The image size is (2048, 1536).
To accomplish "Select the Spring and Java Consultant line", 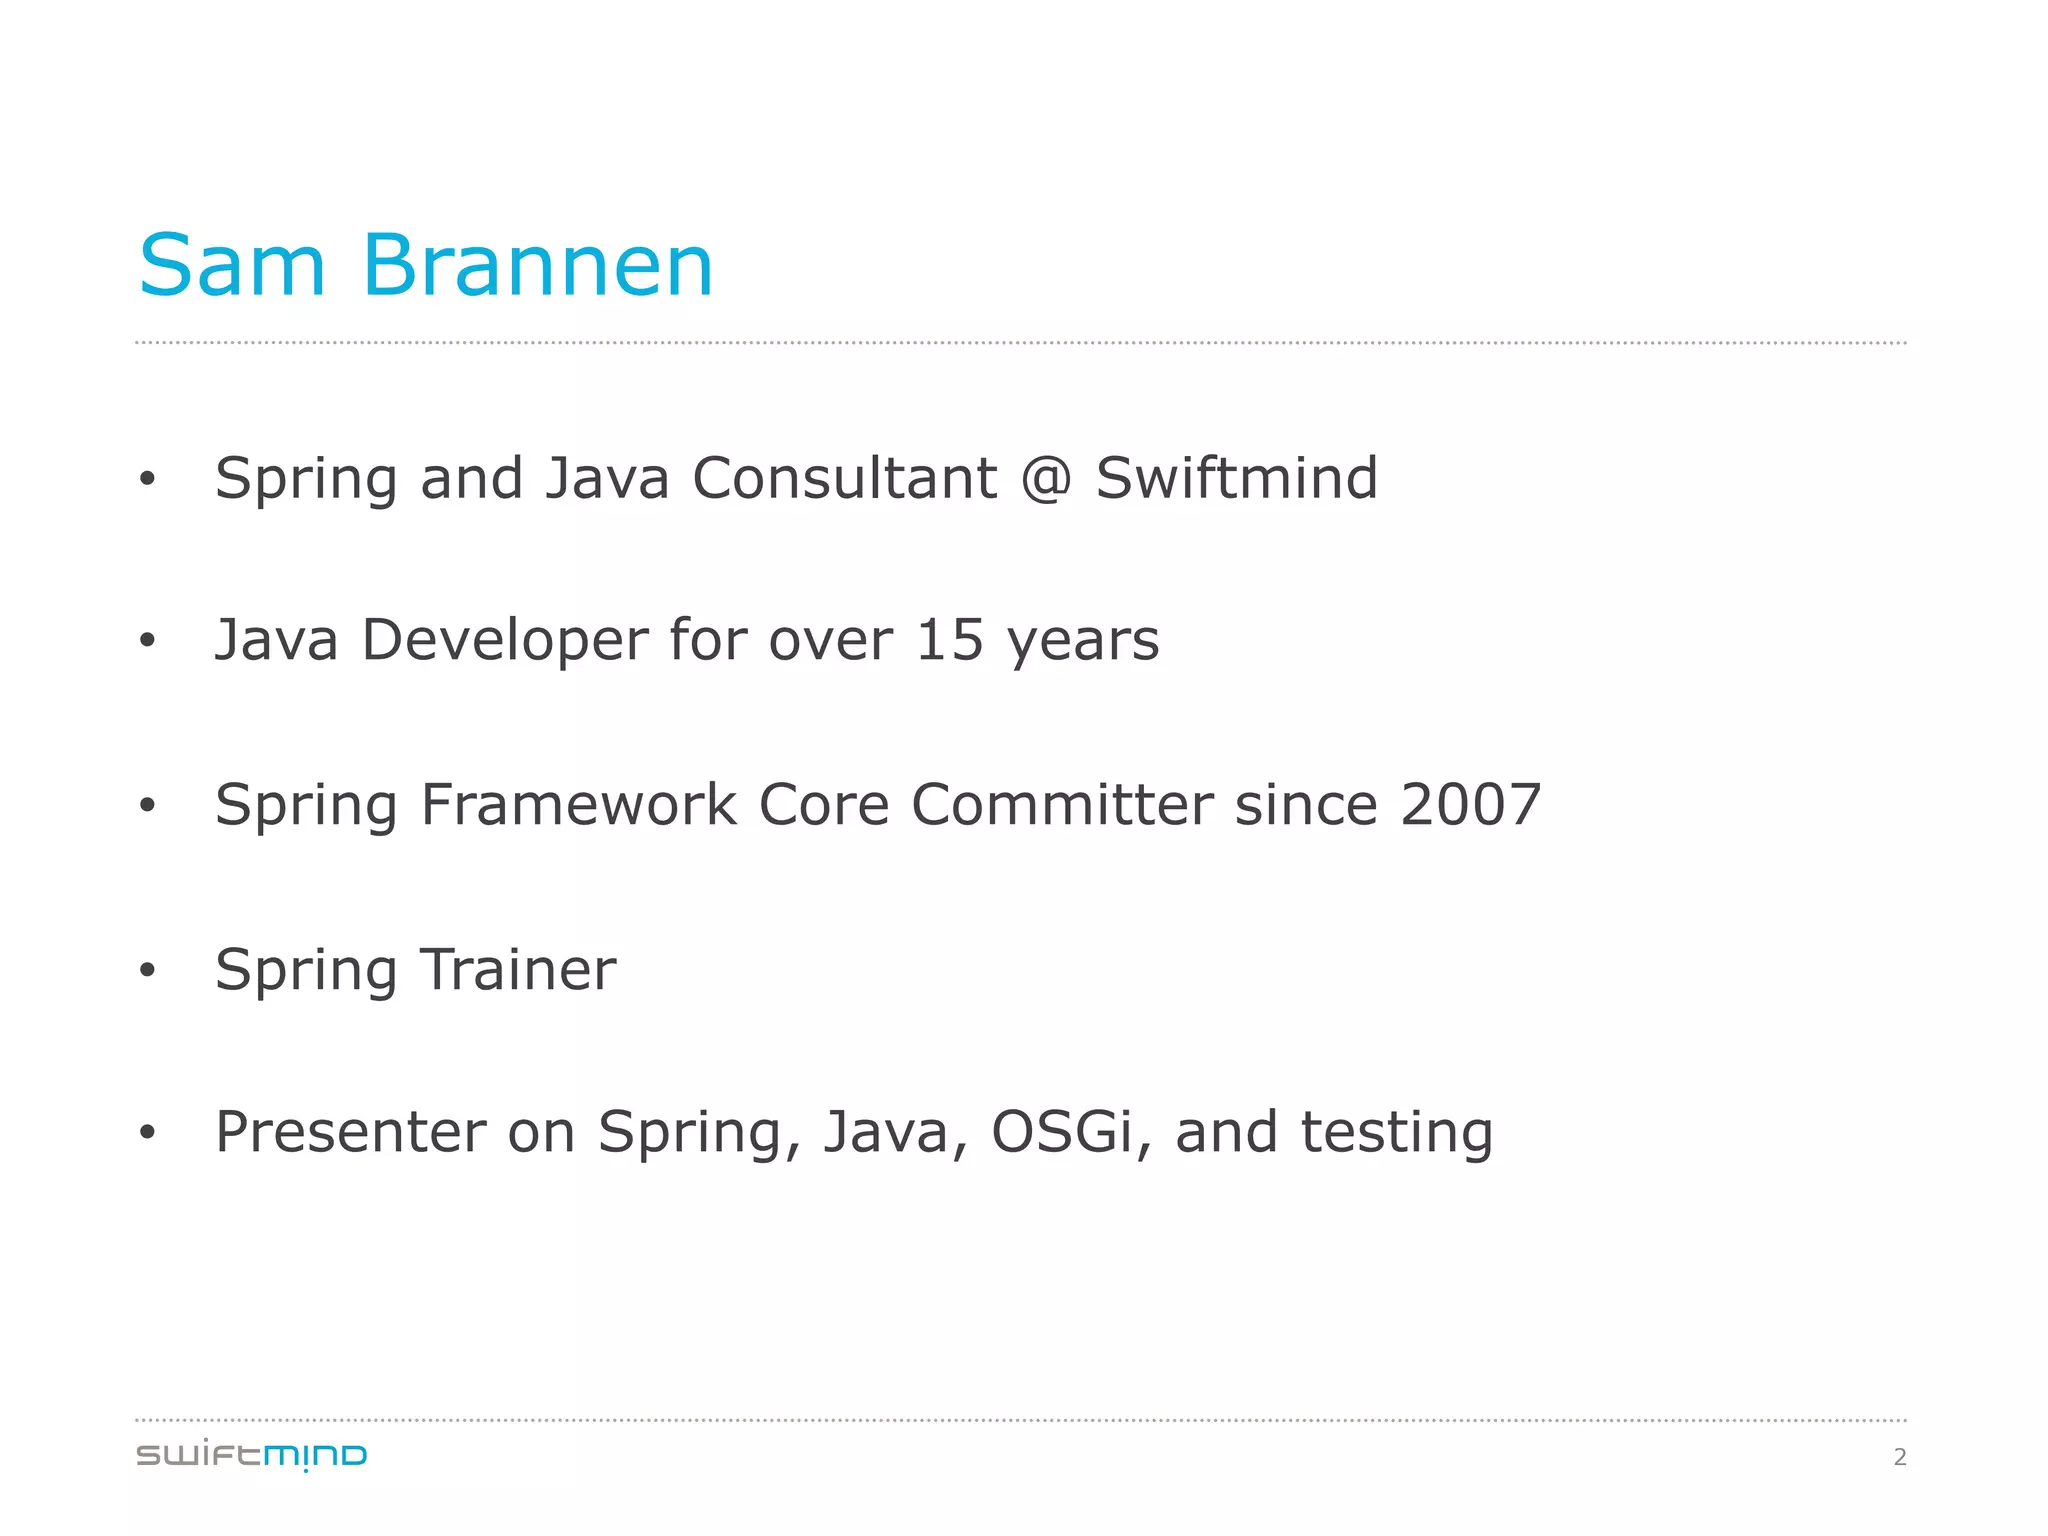I will [796, 479].
